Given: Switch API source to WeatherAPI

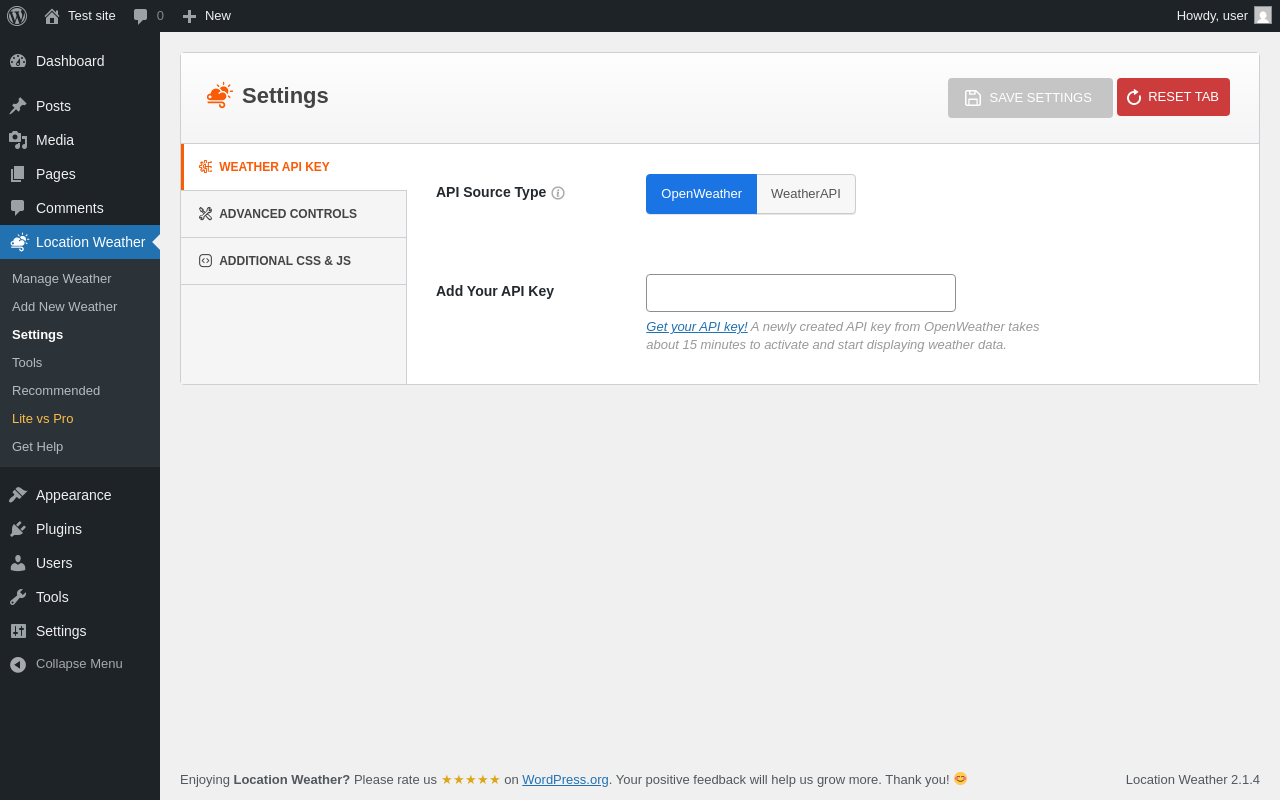Looking at the screenshot, I should coord(805,194).
